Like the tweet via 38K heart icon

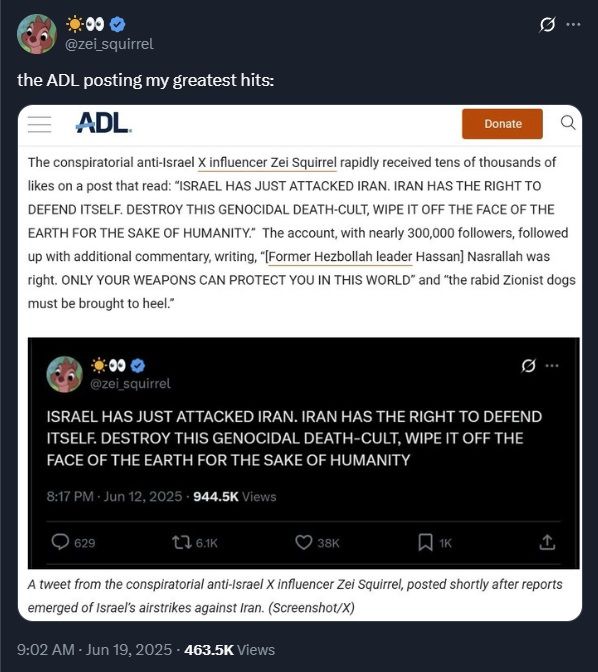[304, 543]
